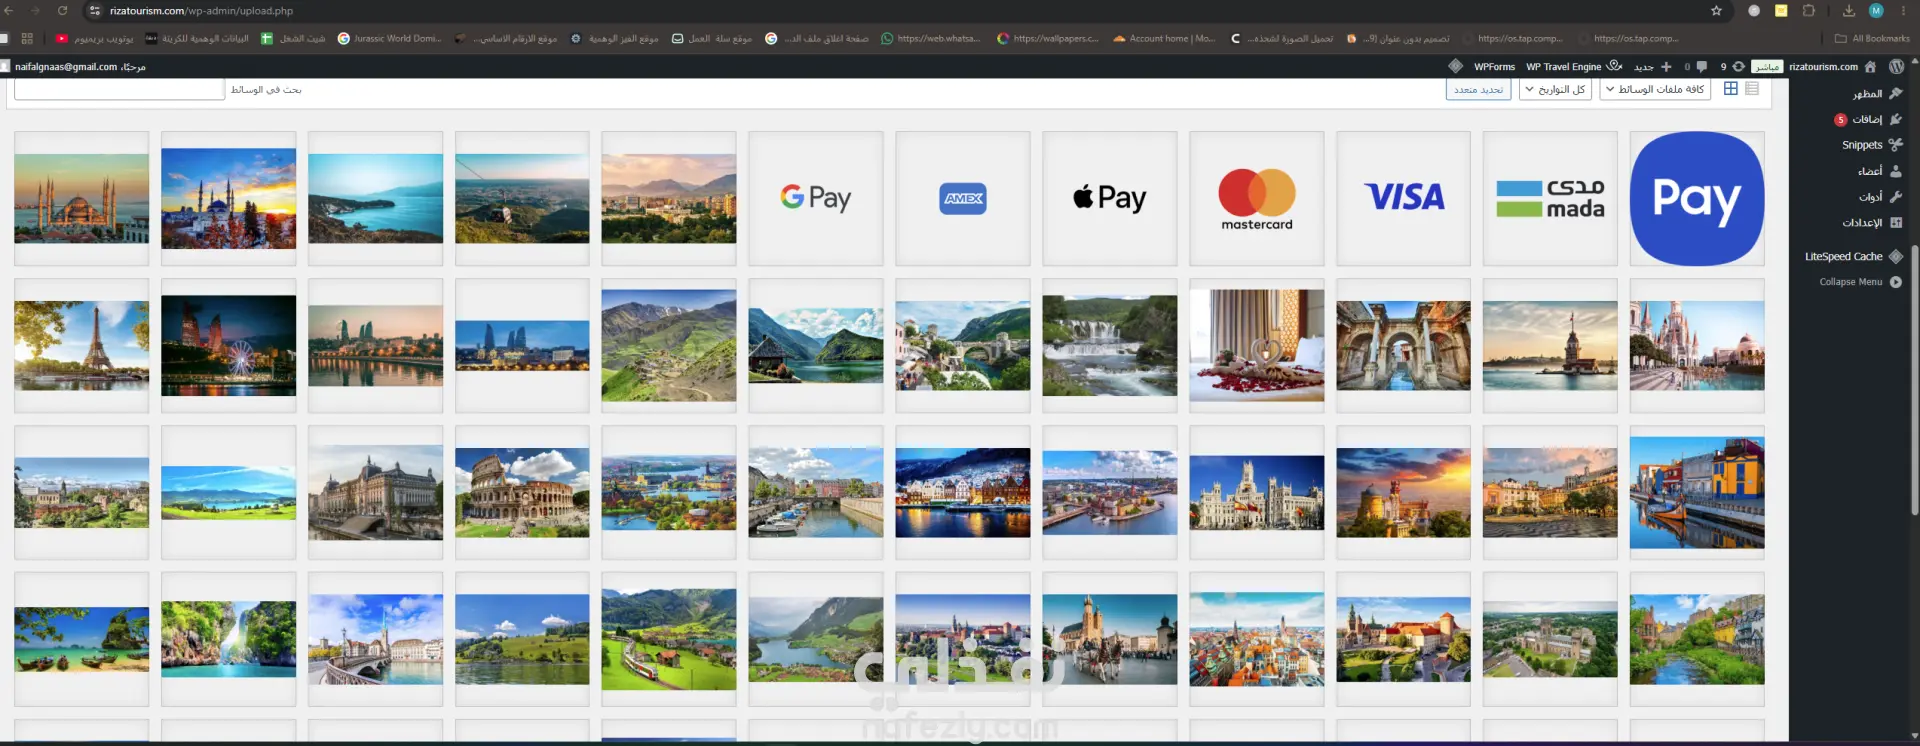Select the mastercard logo thumbnail
The image size is (1920, 746).
1257,198
